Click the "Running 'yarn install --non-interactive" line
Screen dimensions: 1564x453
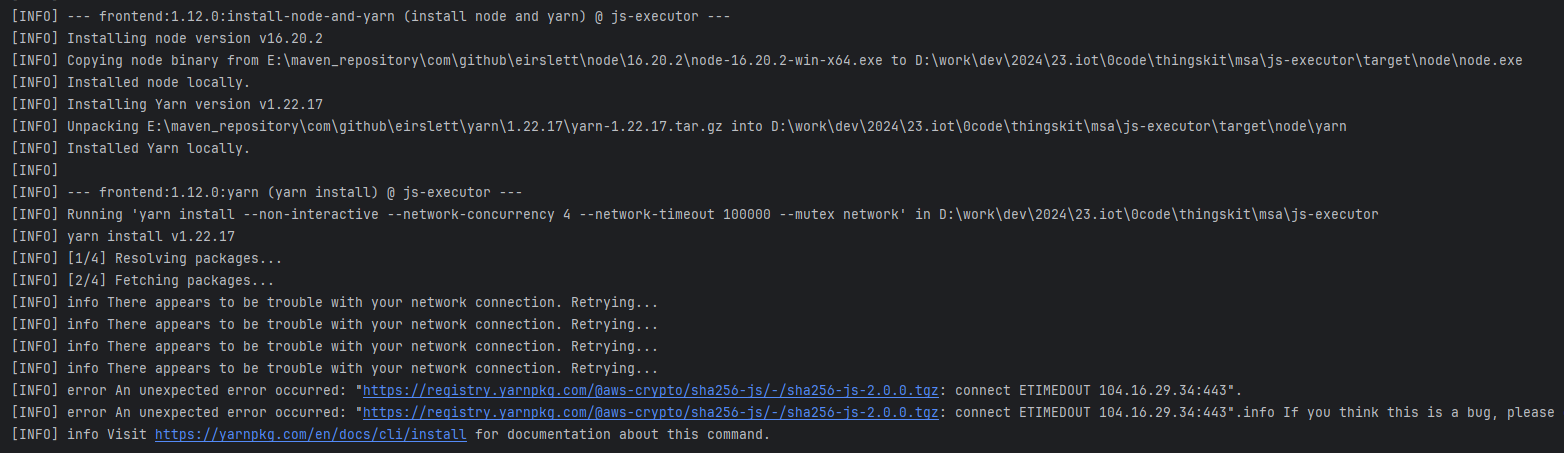[x=700, y=214]
